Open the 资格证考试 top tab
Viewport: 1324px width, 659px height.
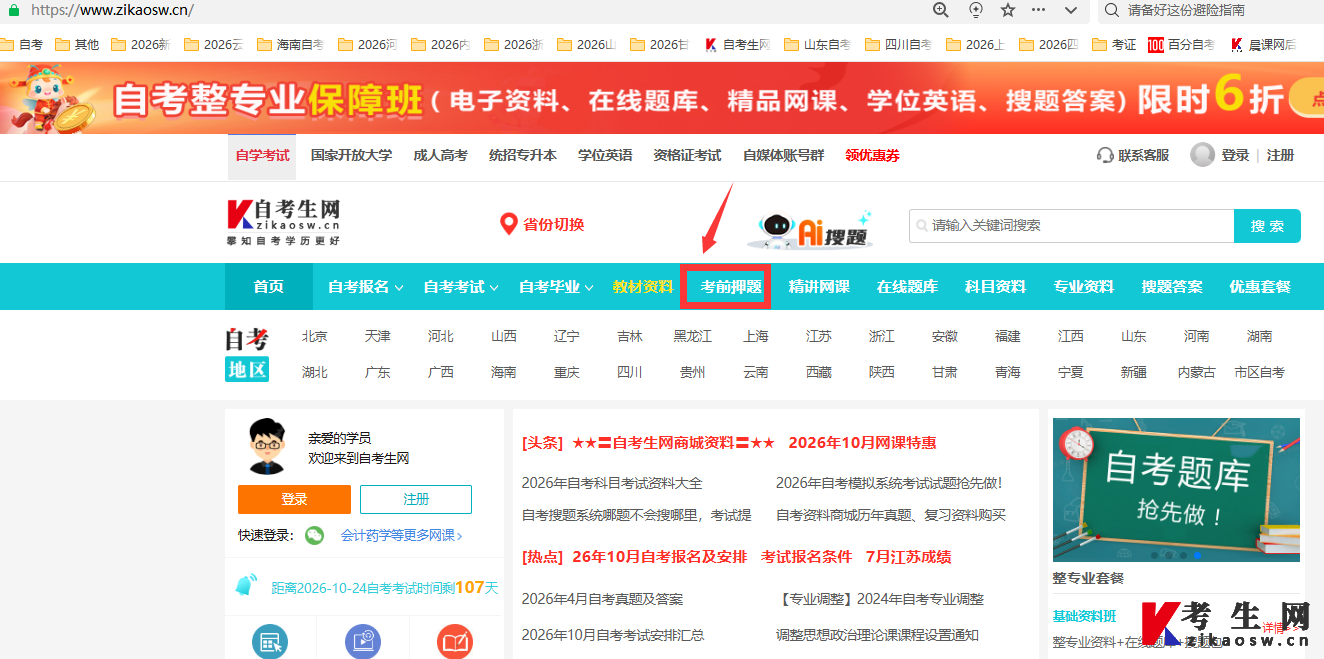(x=687, y=155)
